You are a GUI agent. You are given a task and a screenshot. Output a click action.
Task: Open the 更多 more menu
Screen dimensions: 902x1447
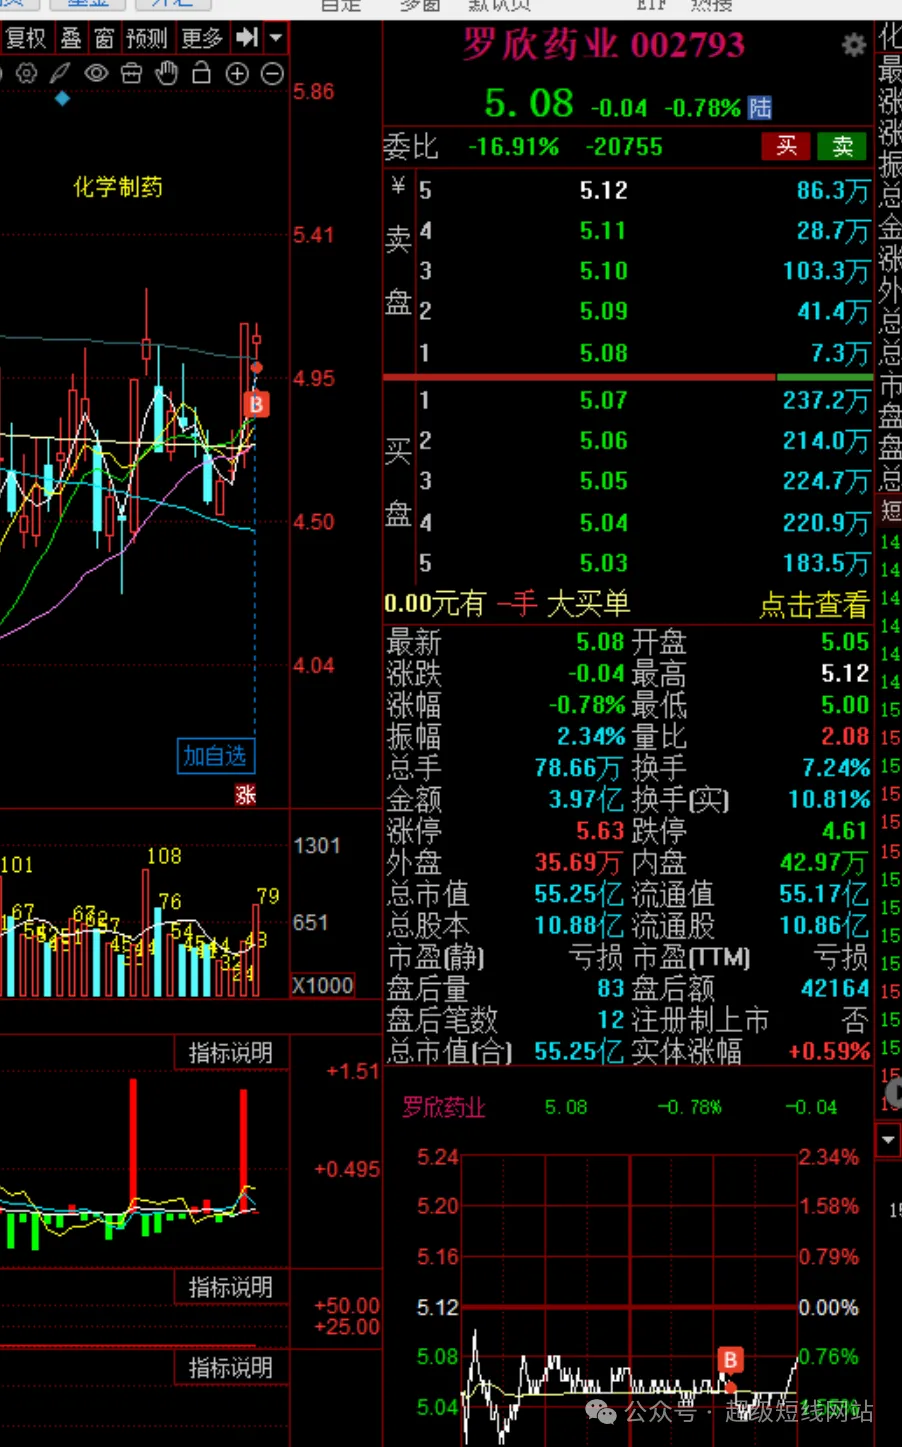(x=201, y=38)
